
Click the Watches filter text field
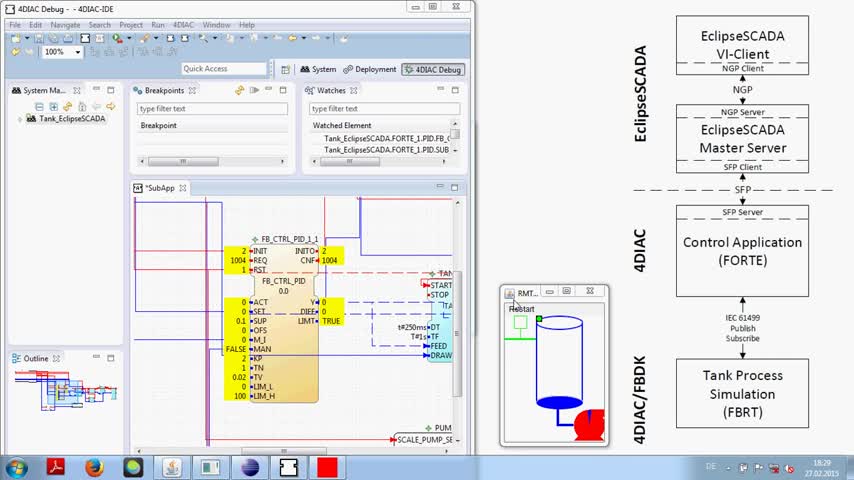385,108
